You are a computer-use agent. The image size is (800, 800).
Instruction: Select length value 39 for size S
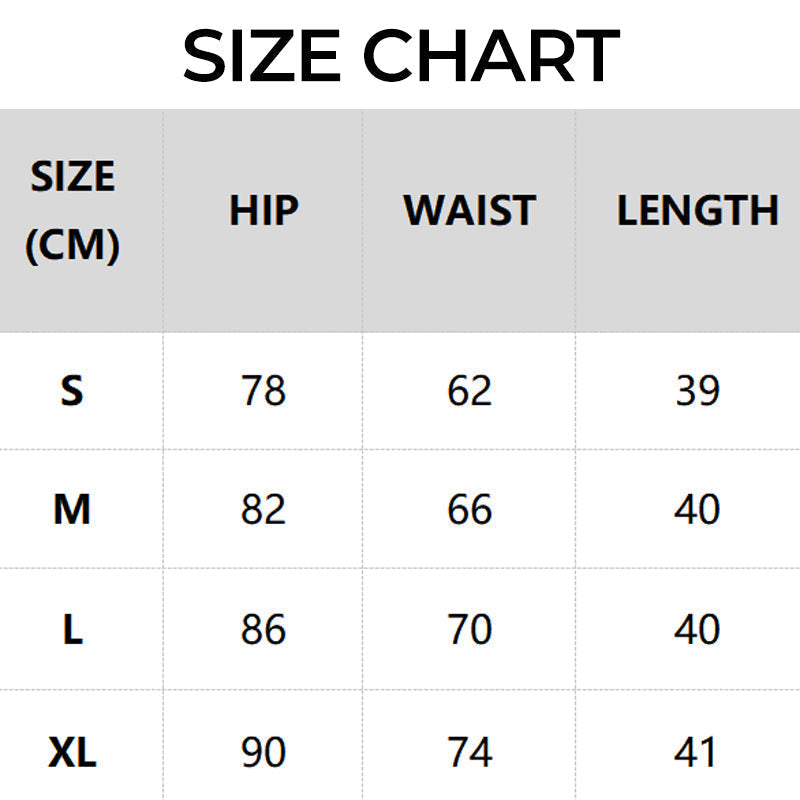click(x=697, y=391)
